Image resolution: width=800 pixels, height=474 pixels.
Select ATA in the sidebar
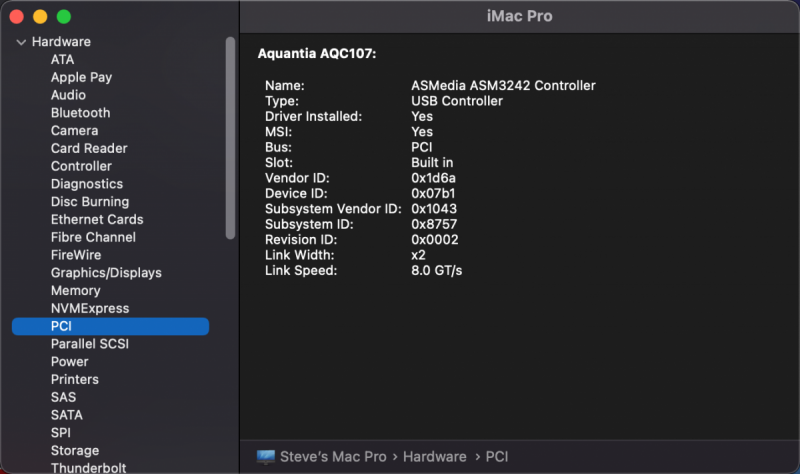(x=62, y=60)
